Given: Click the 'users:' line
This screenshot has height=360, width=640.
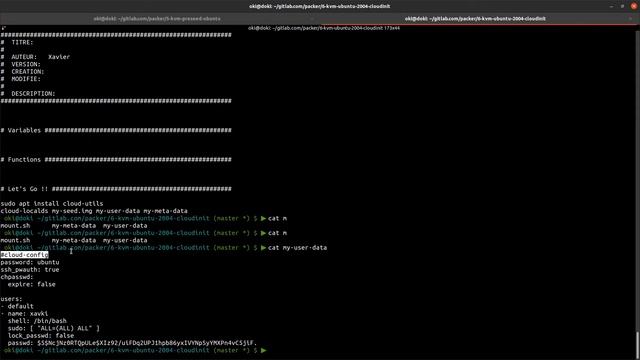Looking at the screenshot, I should 11,299.
